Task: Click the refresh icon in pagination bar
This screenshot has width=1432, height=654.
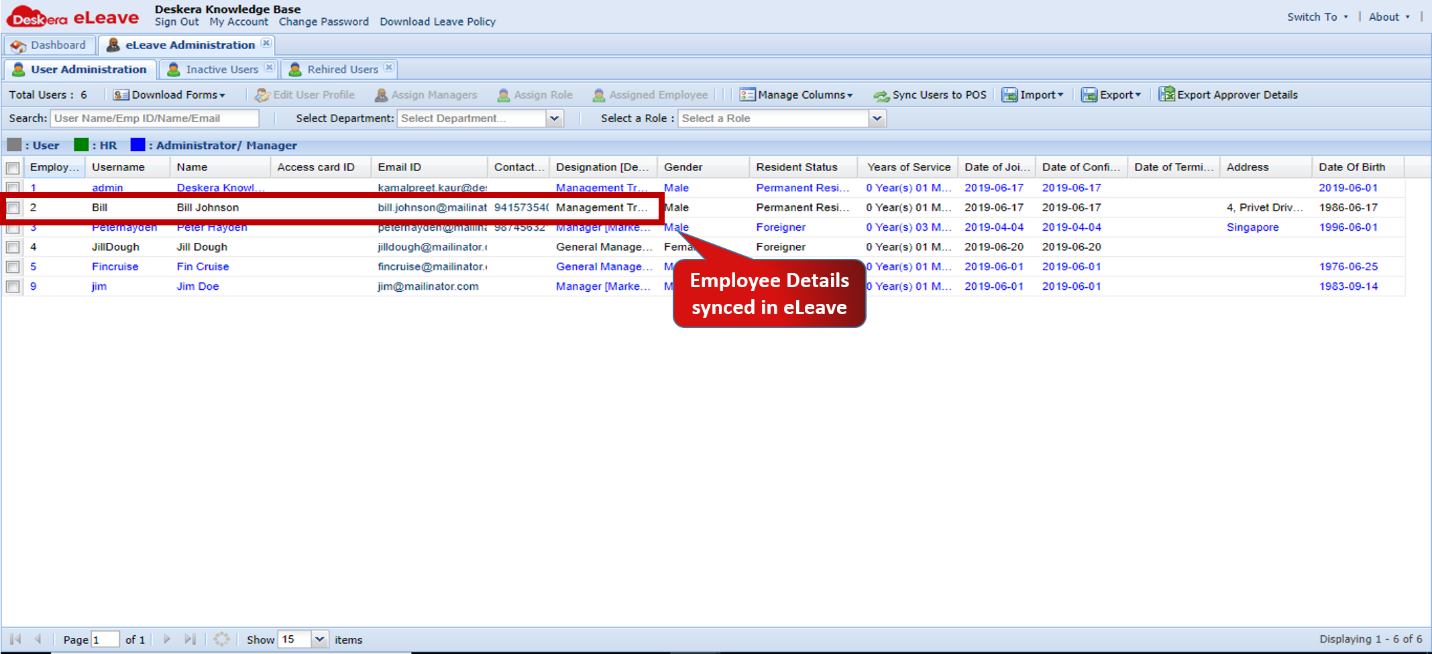Action: [x=221, y=639]
